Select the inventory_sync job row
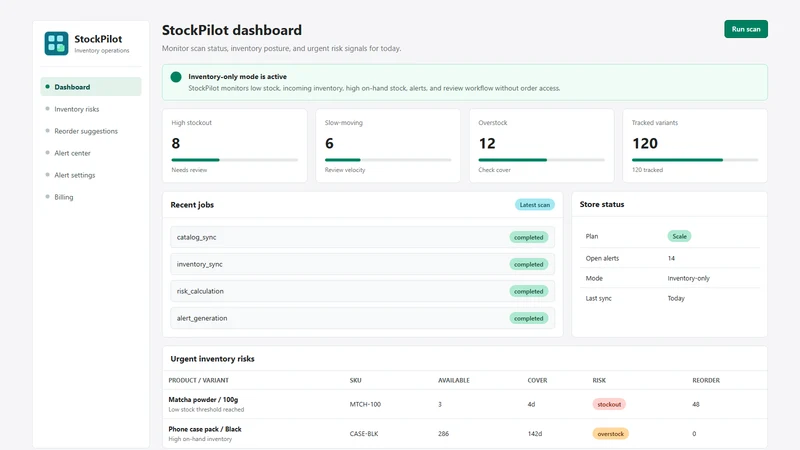The width and height of the screenshot is (800, 450). [x=362, y=264]
